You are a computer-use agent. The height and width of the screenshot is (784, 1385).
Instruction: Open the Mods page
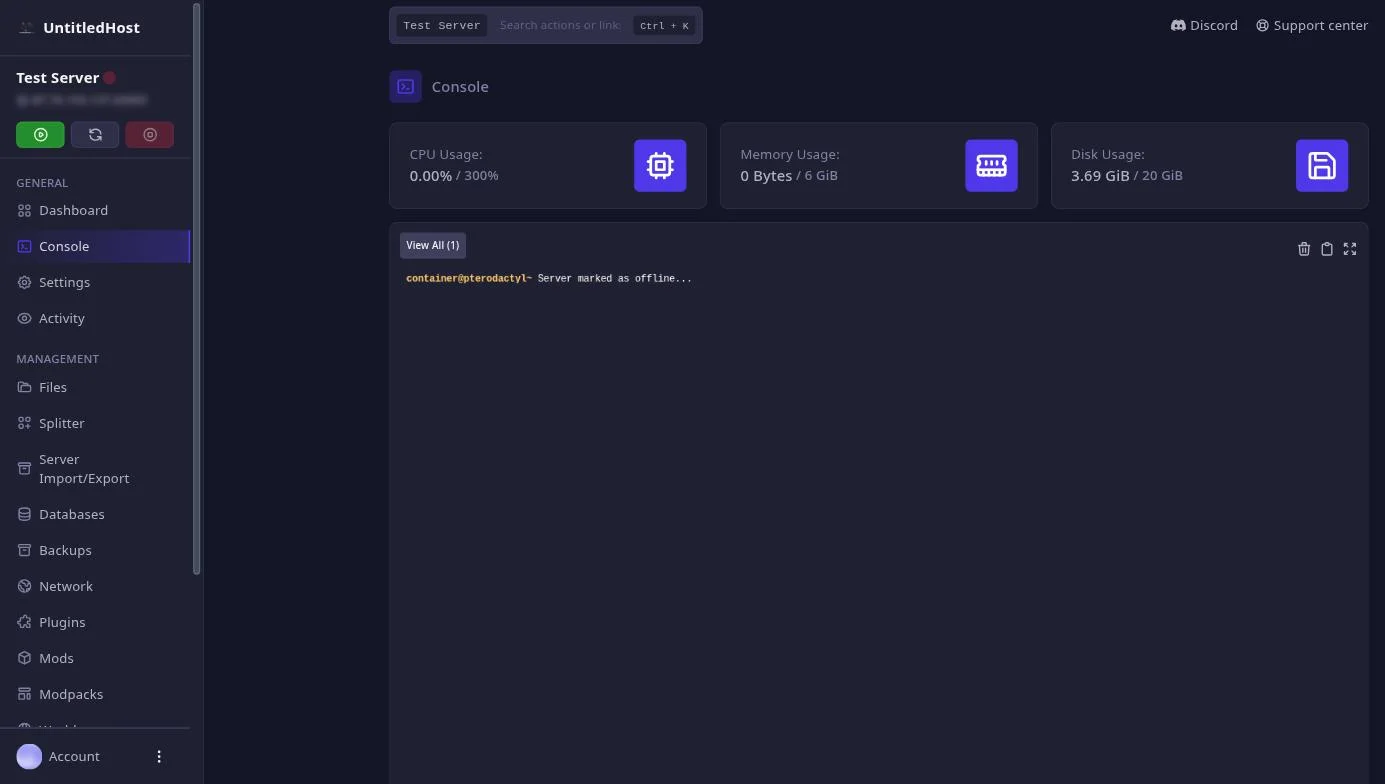click(95, 658)
